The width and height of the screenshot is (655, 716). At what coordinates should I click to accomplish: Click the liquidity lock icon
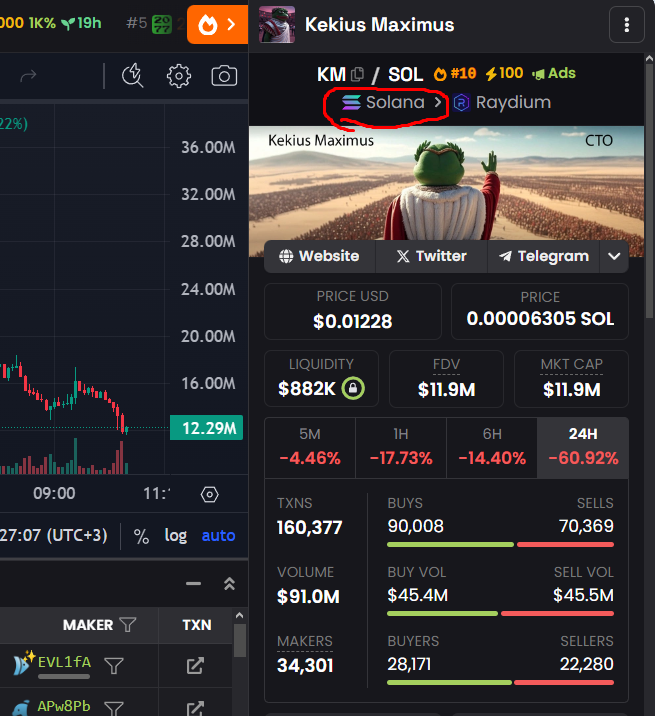(x=353, y=389)
